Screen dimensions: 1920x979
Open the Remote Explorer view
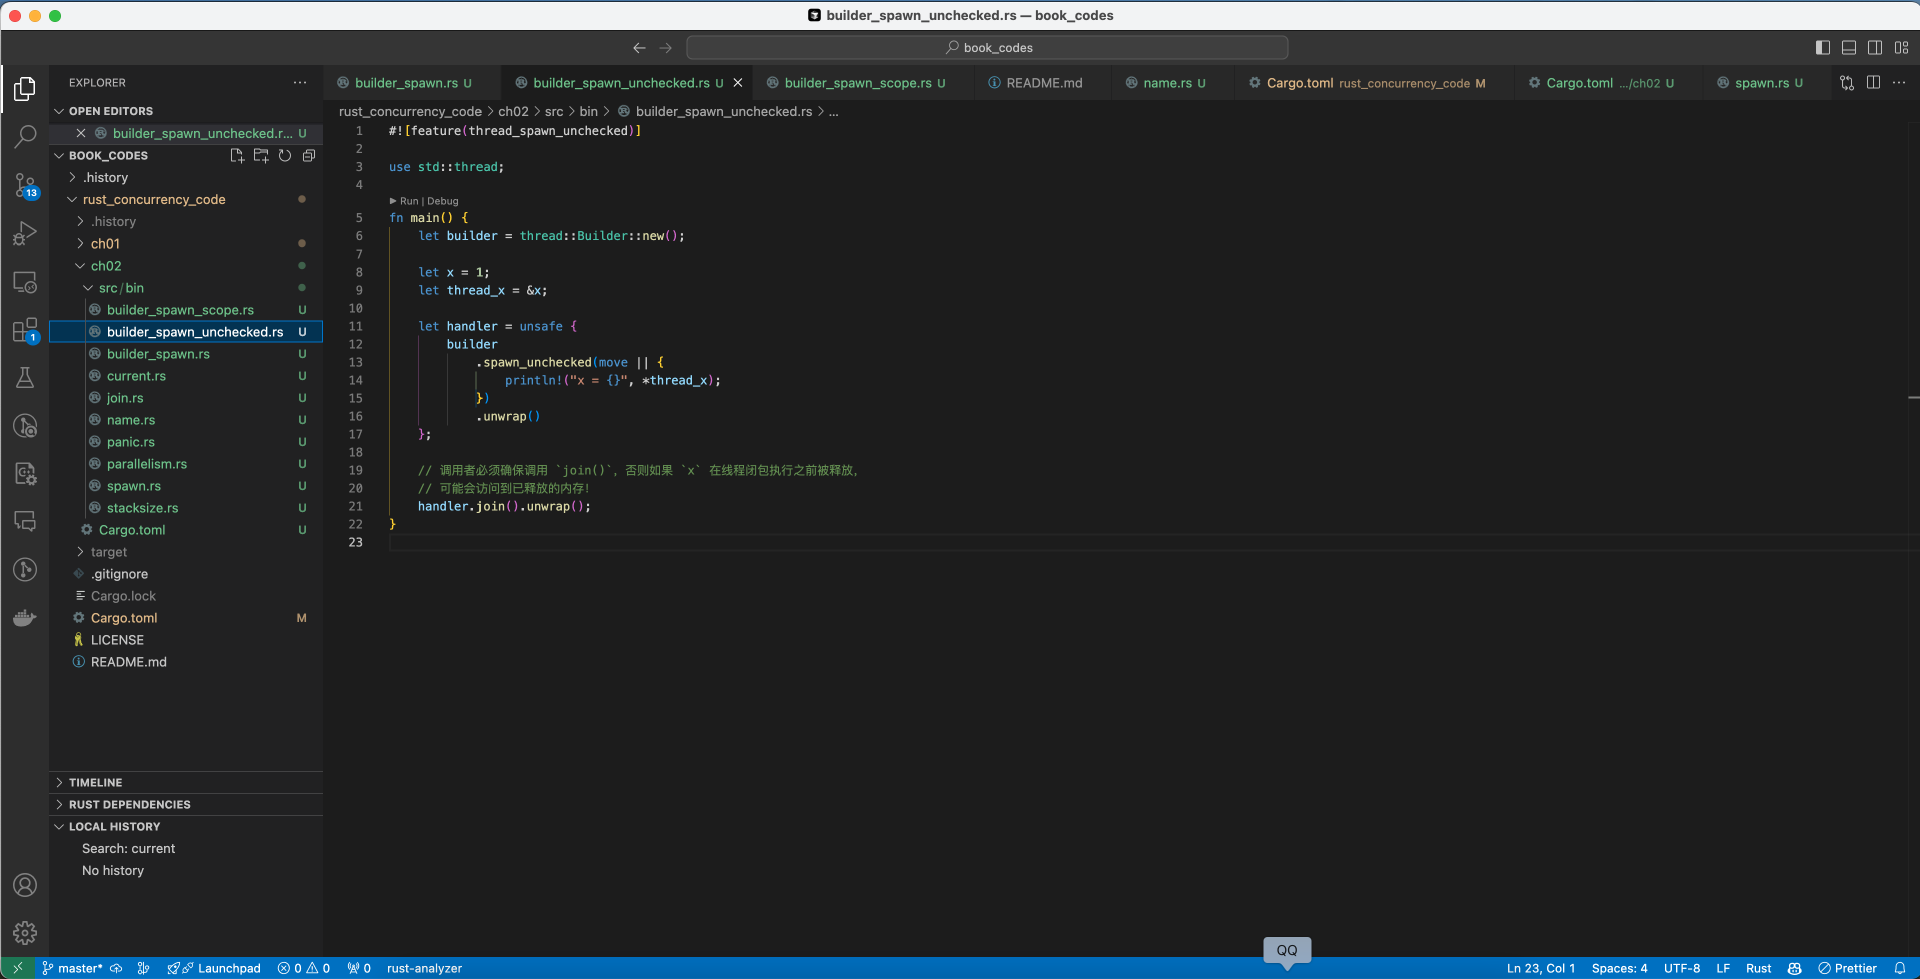(x=25, y=282)
